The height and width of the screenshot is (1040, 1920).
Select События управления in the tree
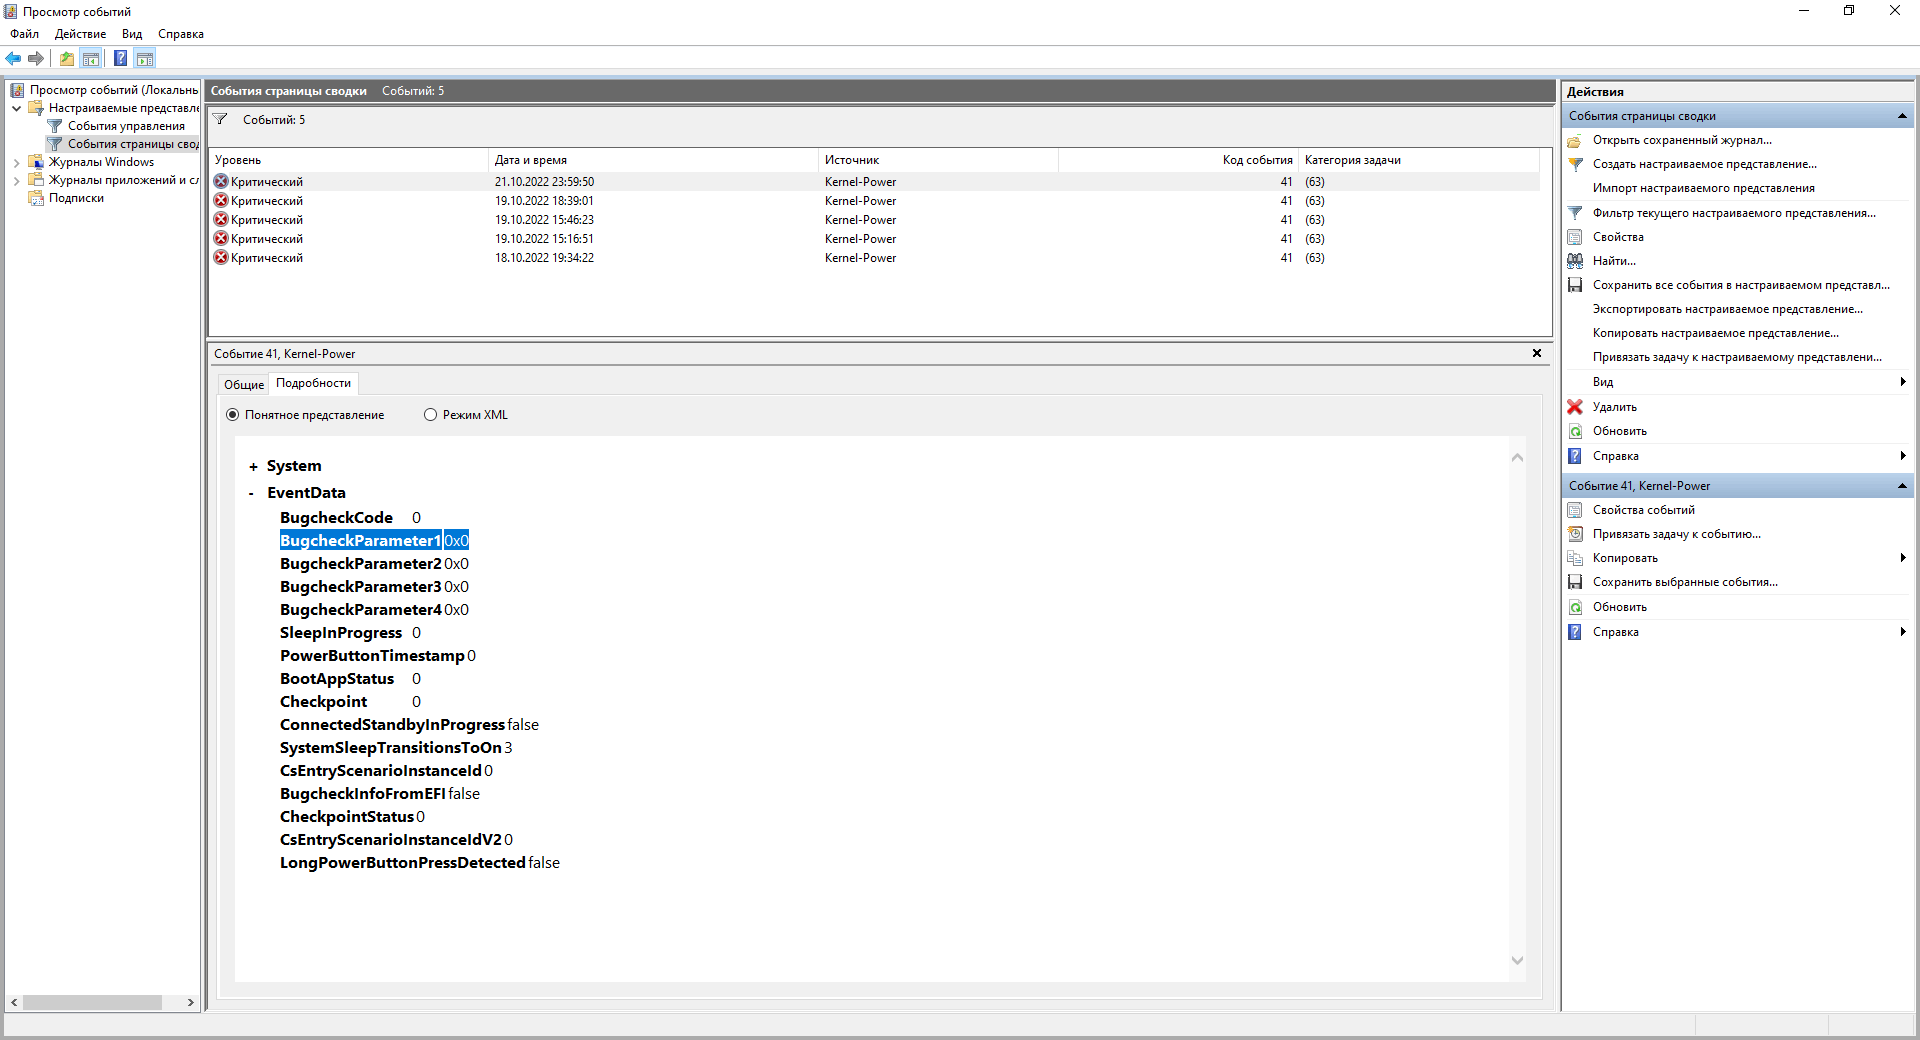pos(126,126)
